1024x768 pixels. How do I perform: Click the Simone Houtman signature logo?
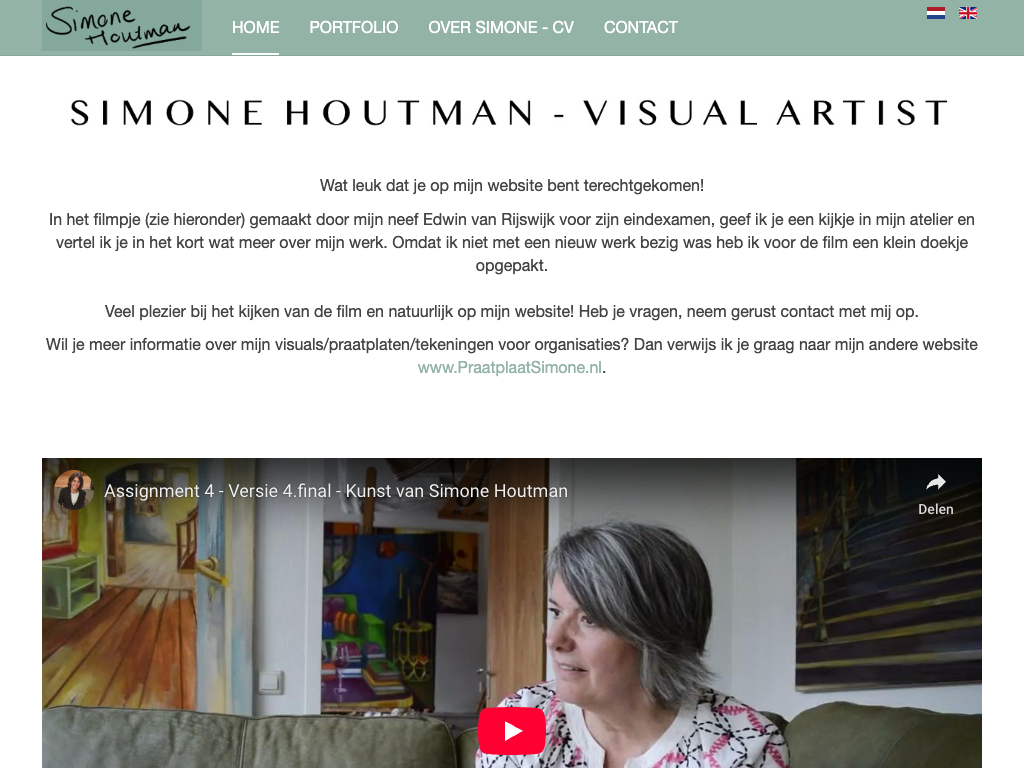tap(122, 26)
